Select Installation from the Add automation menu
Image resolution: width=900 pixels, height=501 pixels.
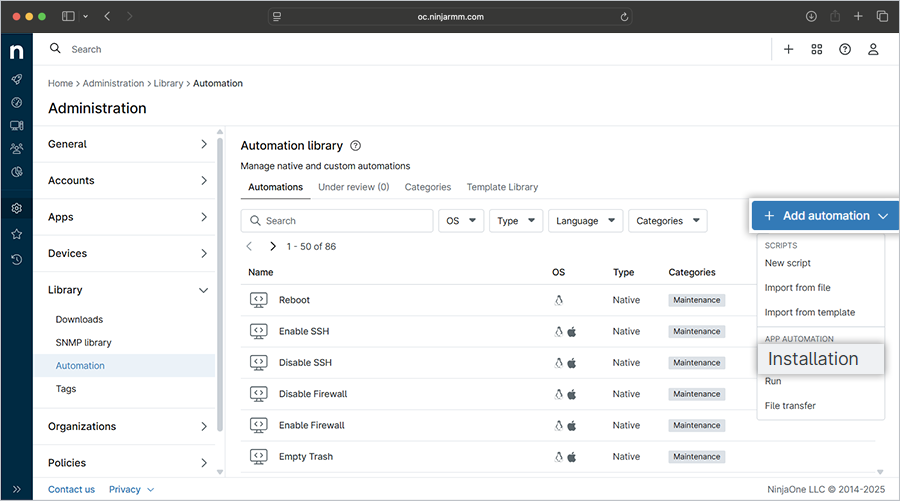click(813, 359)
